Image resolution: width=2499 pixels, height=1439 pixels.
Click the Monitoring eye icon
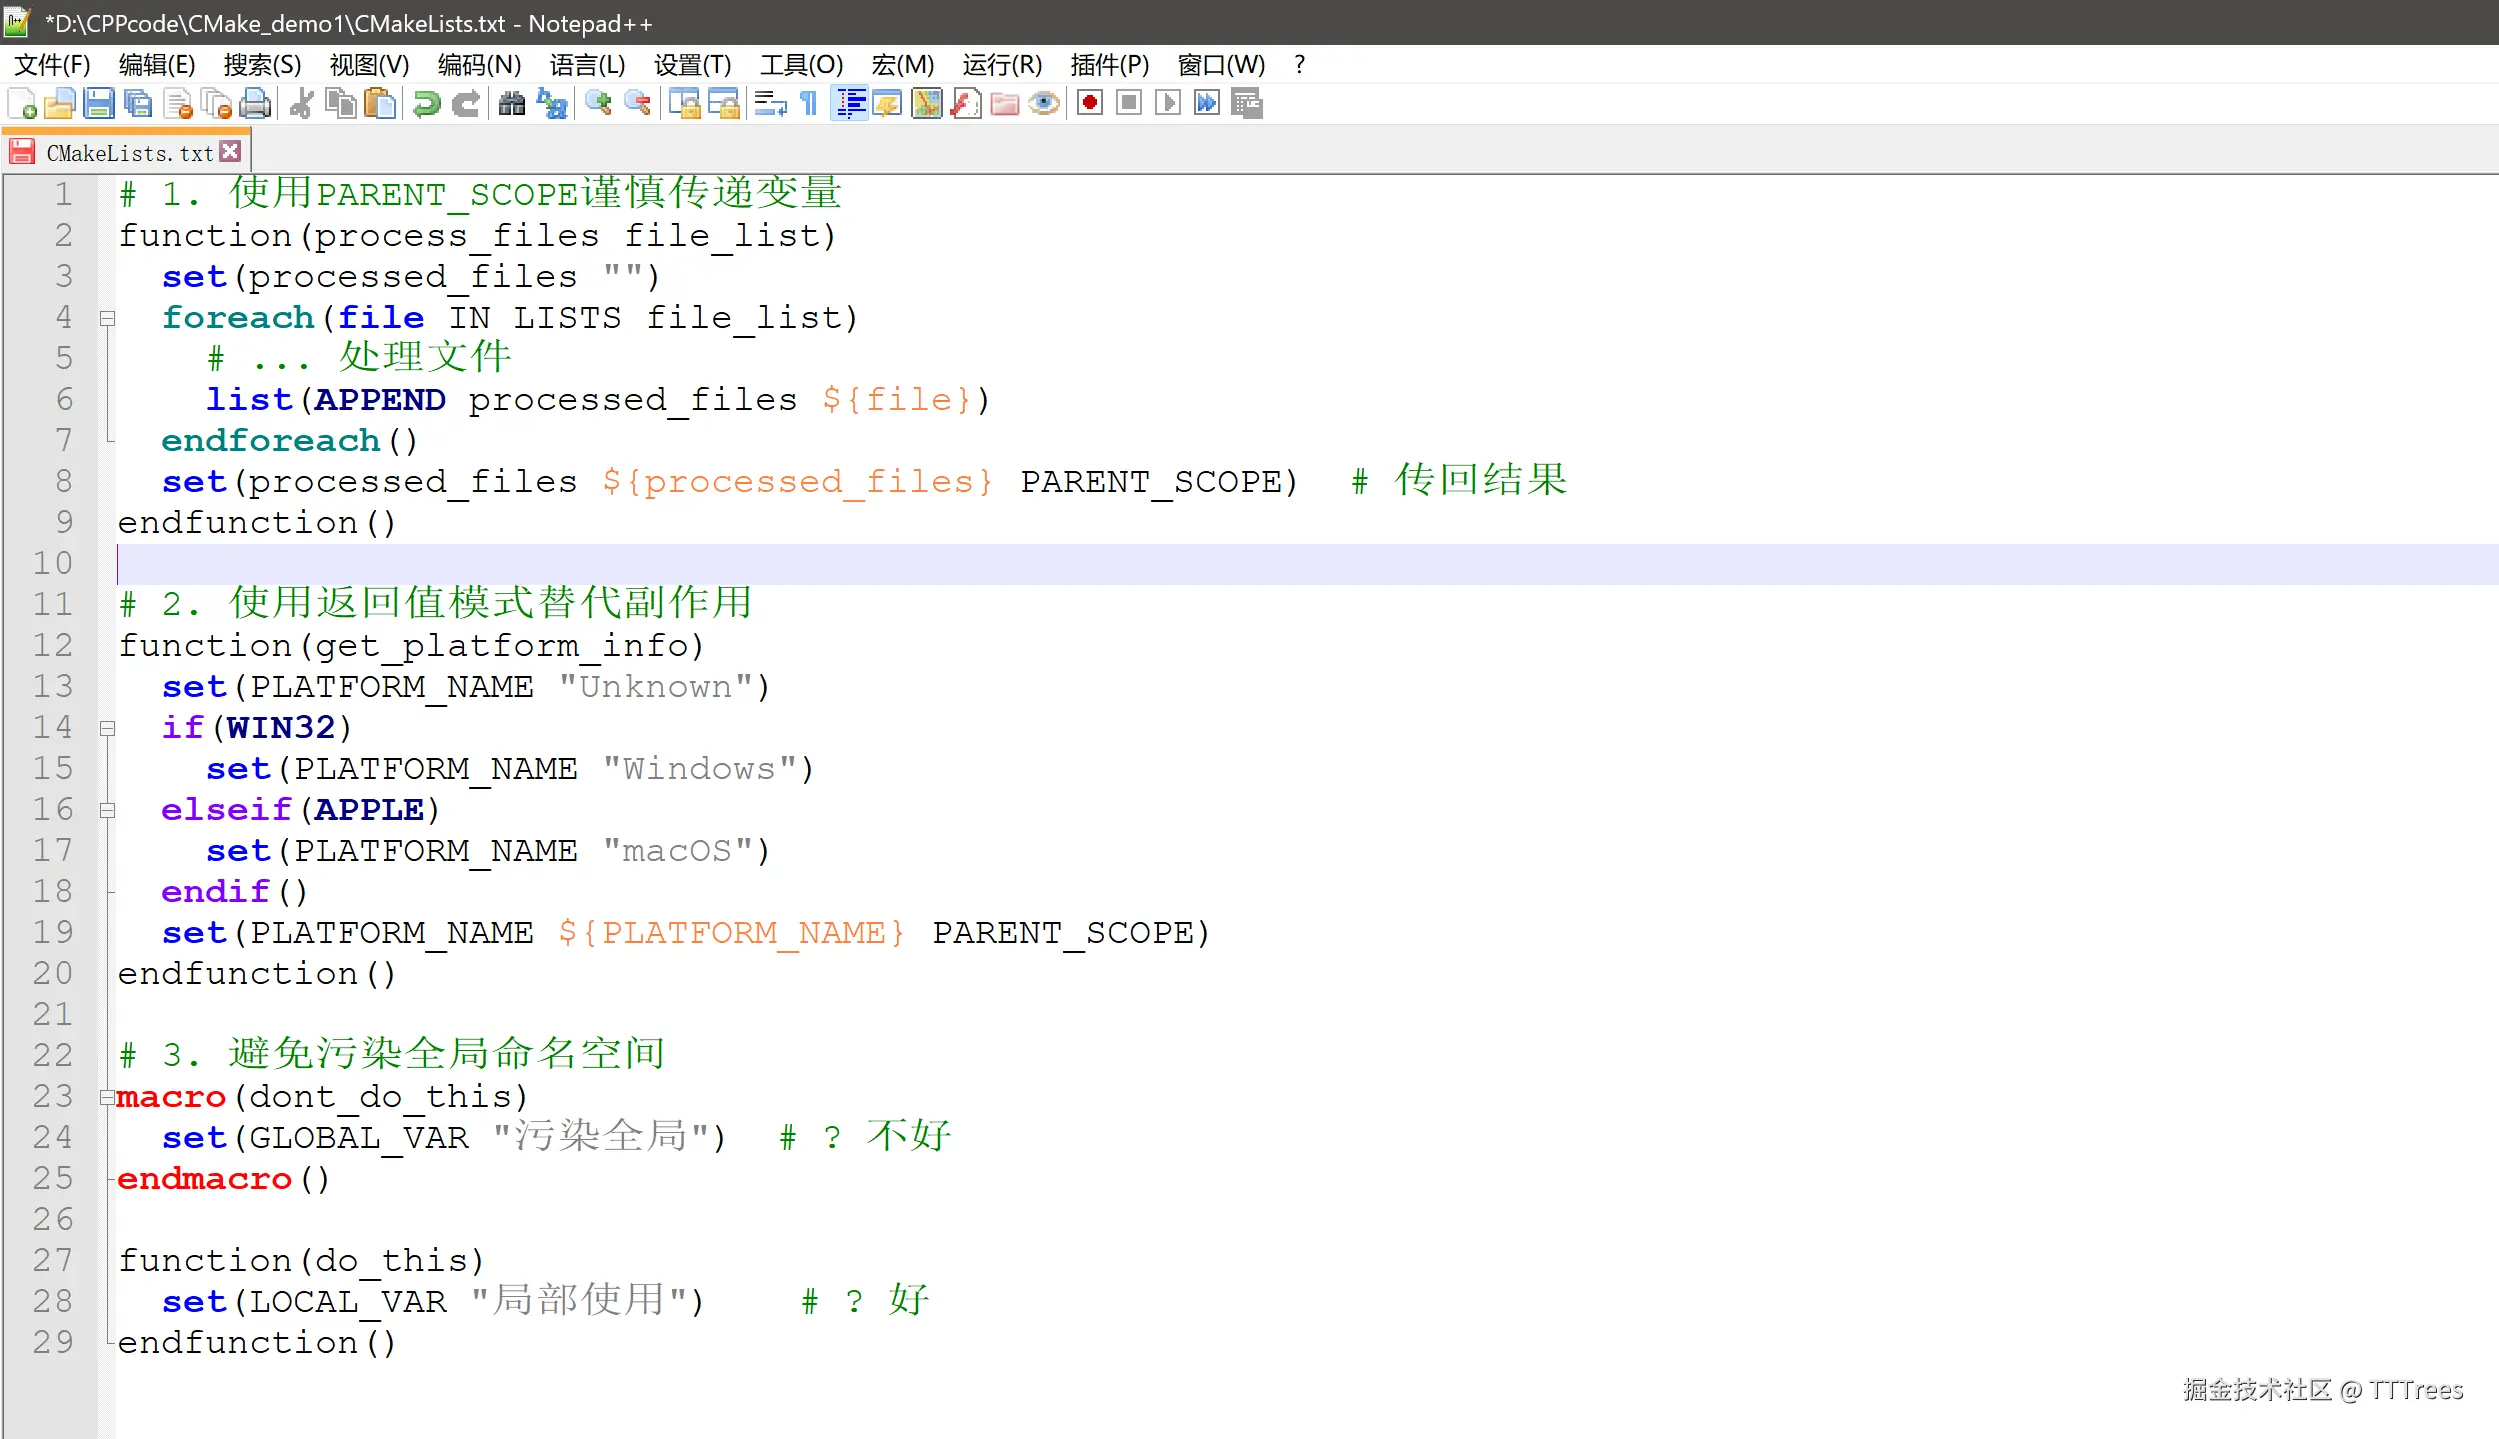coord(1044,104)
